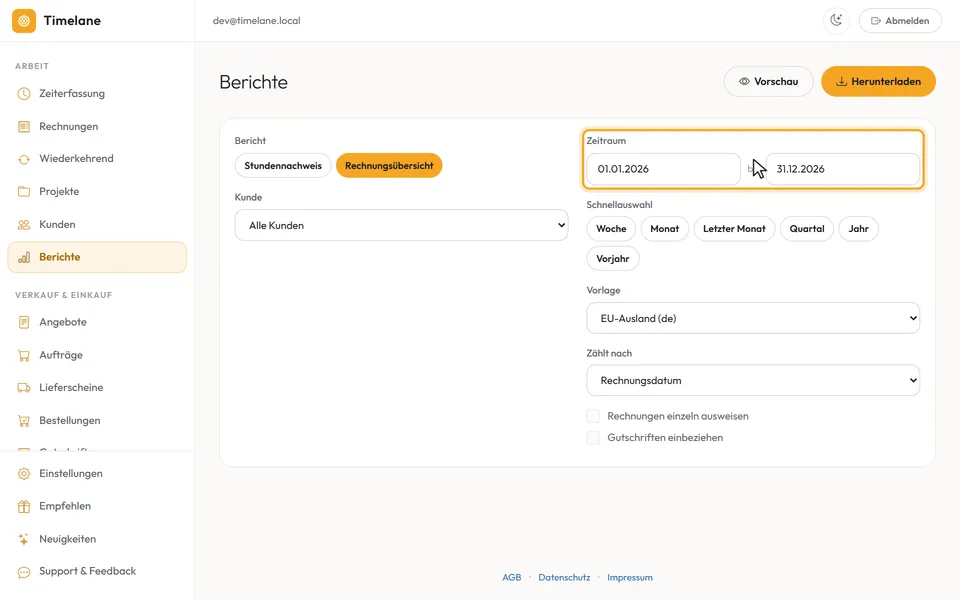Viewport: 960px width, 600px height.
Task: Select Rechnungsübersicht report type
Action: (389, 166)
